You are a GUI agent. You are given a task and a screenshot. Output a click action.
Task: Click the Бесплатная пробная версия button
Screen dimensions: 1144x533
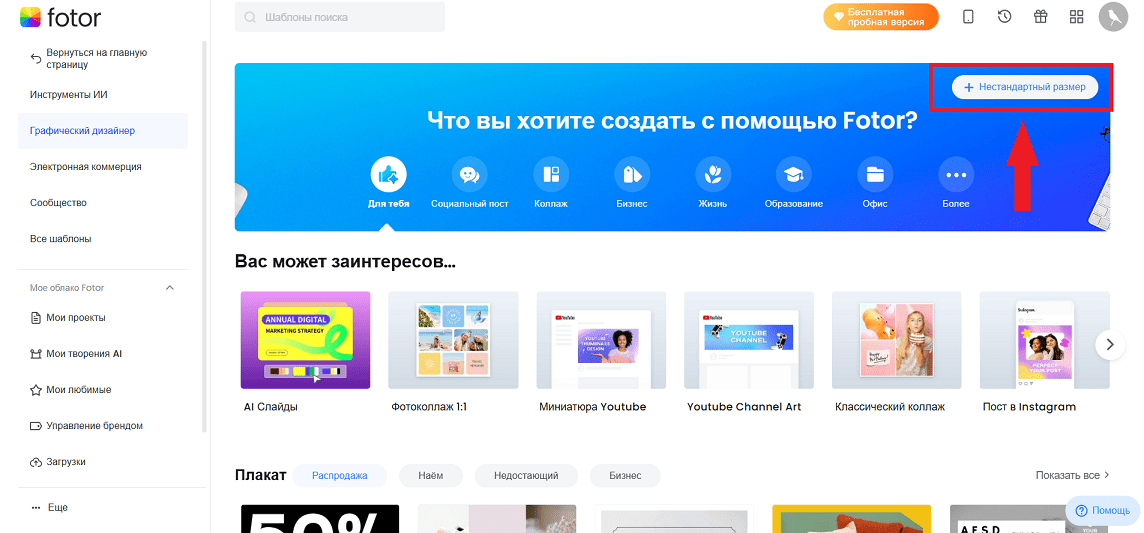(881, 17)
